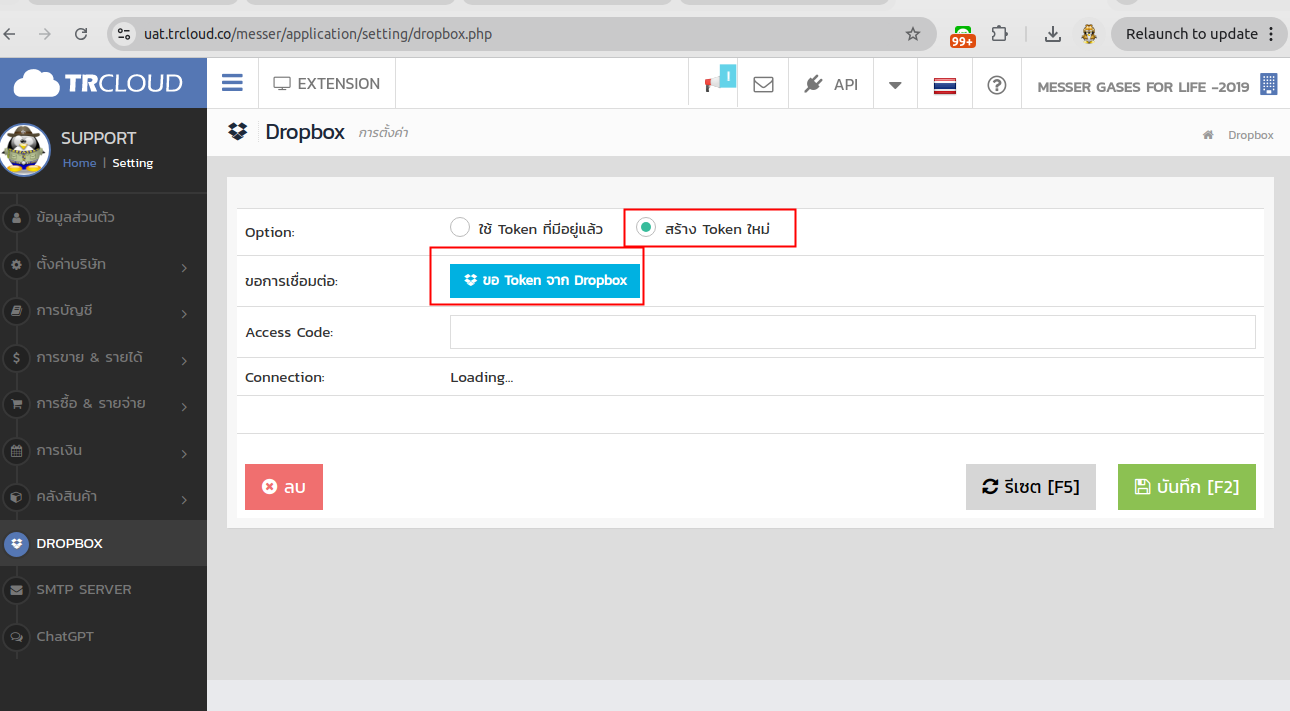Click the company building icon
This screenshot has height=711, width=1290.
[1268, 84]
